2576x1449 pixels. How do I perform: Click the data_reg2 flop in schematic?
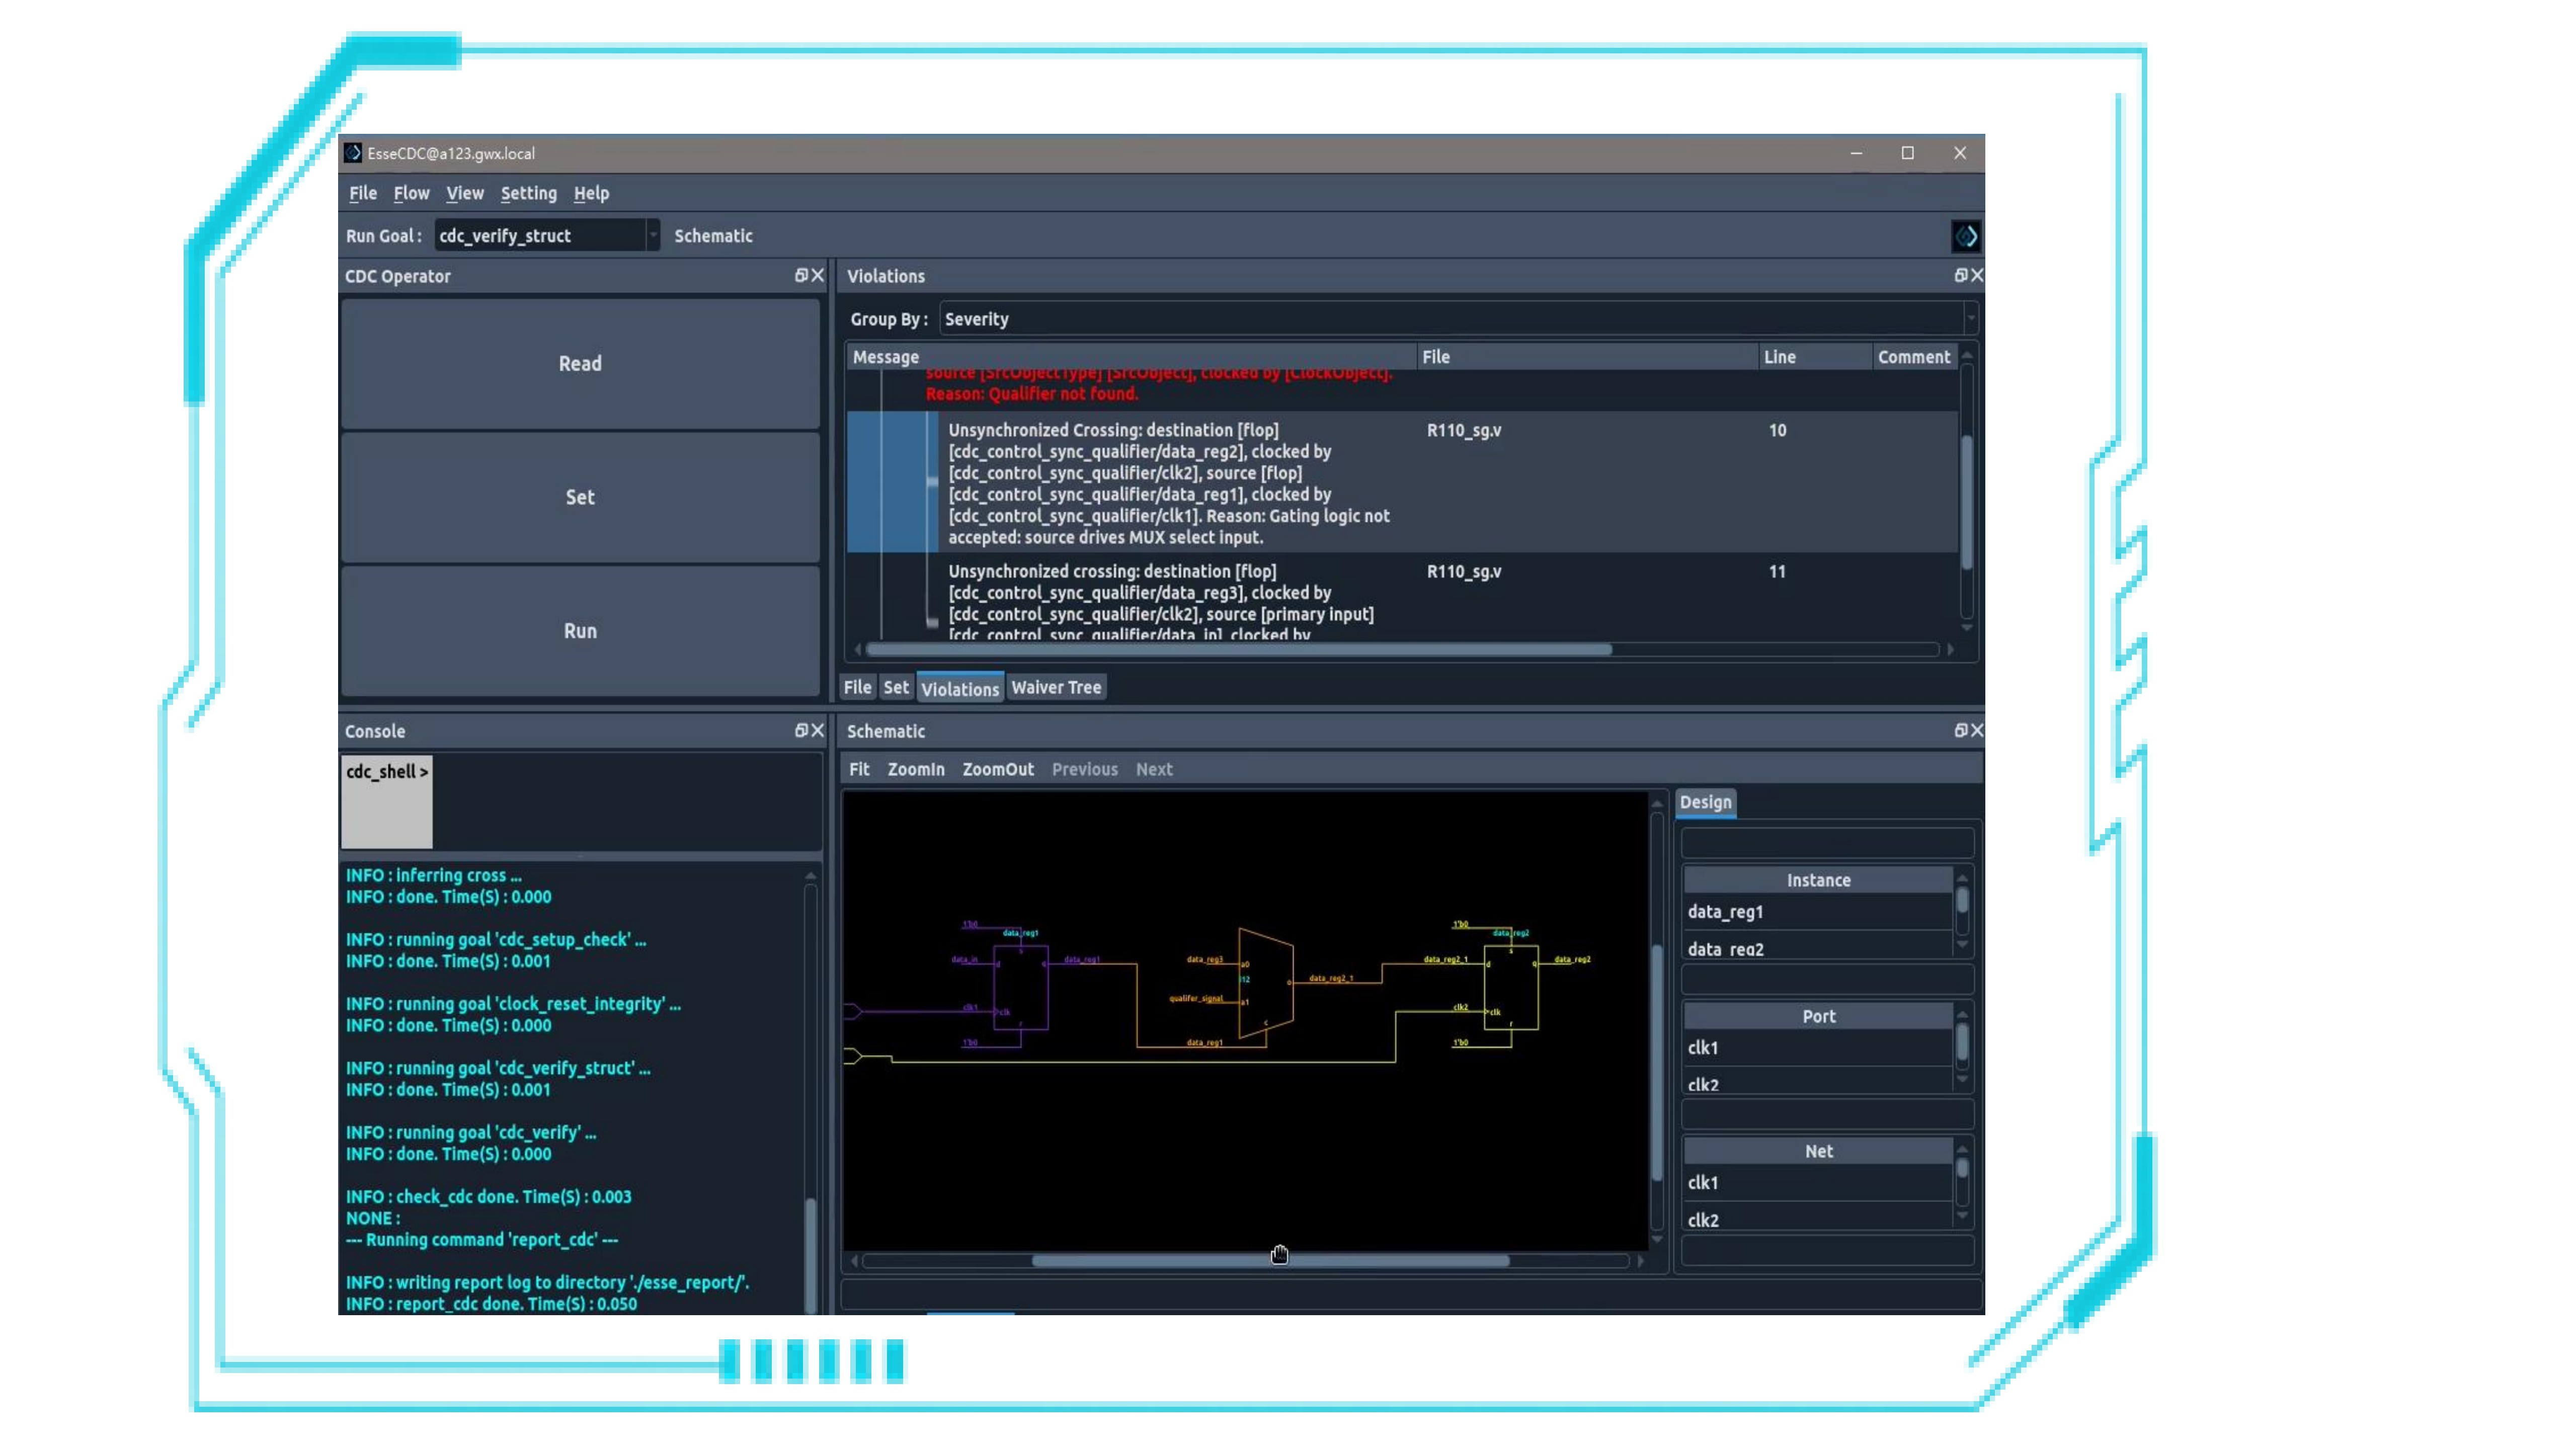[1511, 988]
